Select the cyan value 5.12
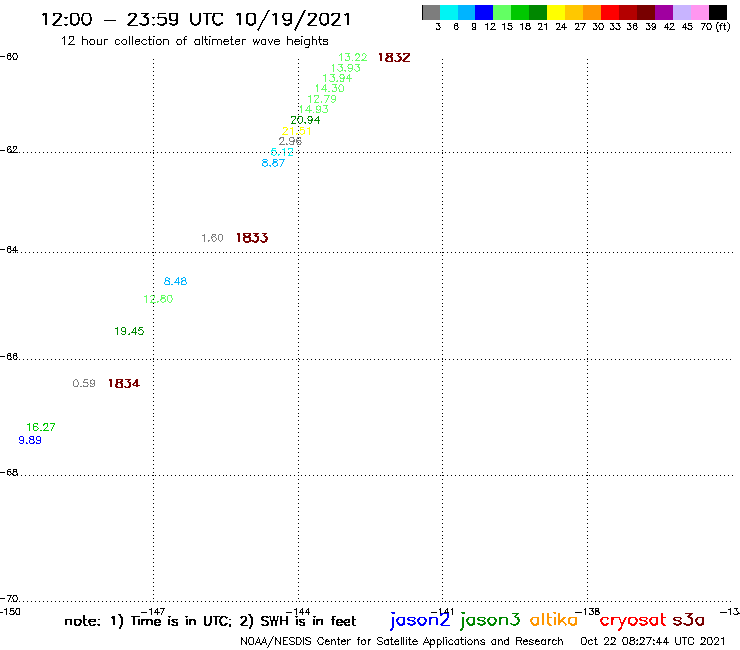Image resolution: width=740 pixels, height=650 pixels. (282, 152)
